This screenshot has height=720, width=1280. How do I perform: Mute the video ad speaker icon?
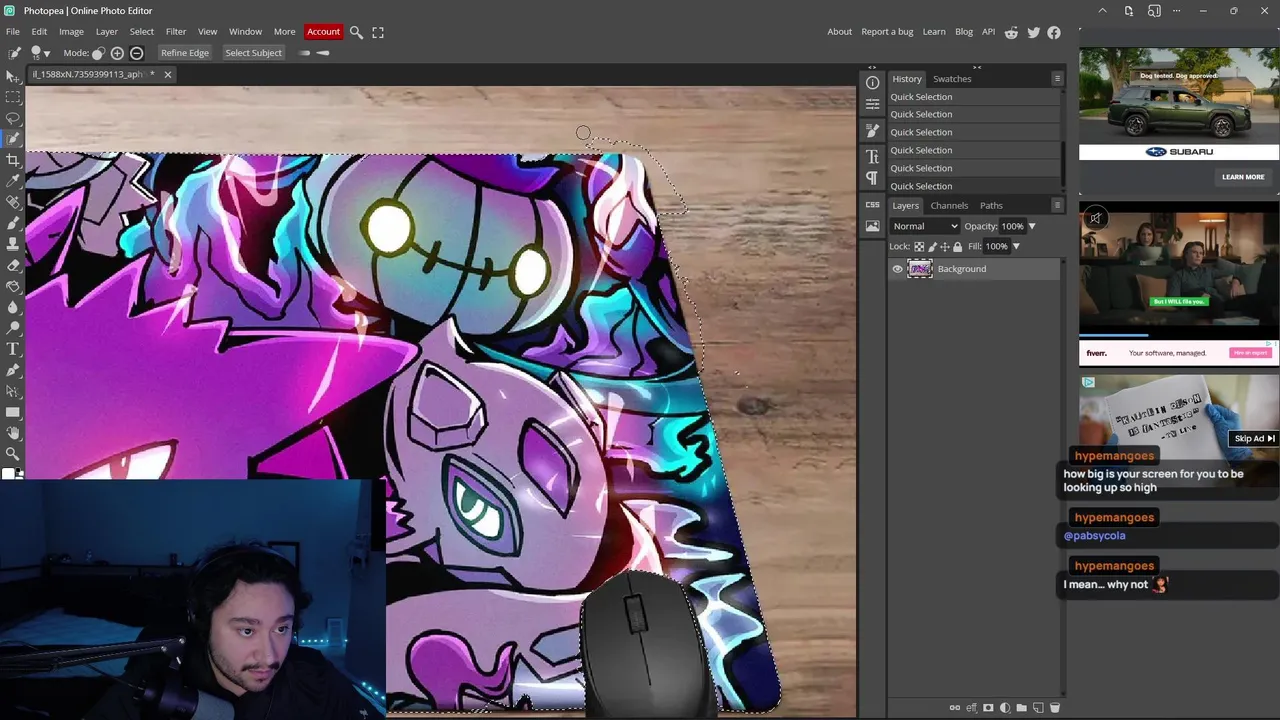click(x=1095, y=218)
